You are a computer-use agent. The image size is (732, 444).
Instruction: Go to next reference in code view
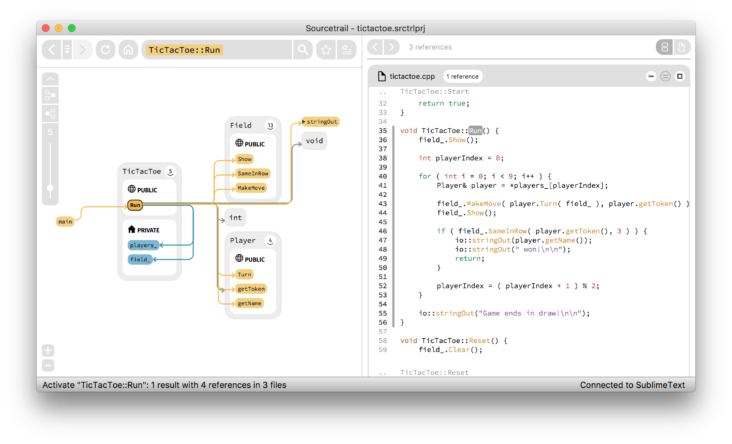click(x=391, y=47)
